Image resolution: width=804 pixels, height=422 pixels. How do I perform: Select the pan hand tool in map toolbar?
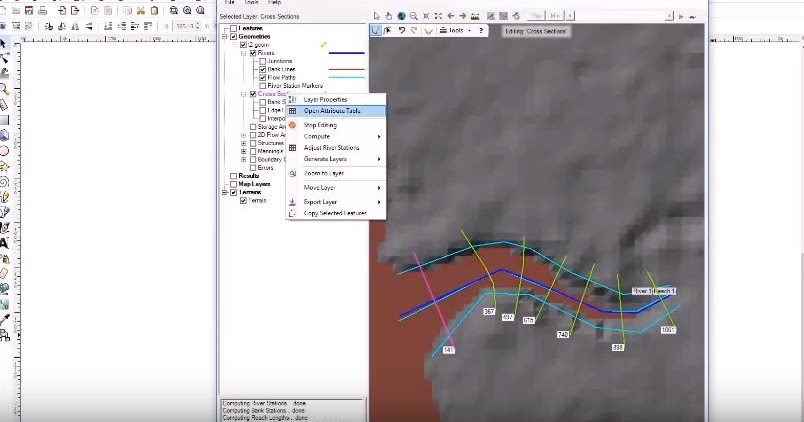[x=389, y=16]
